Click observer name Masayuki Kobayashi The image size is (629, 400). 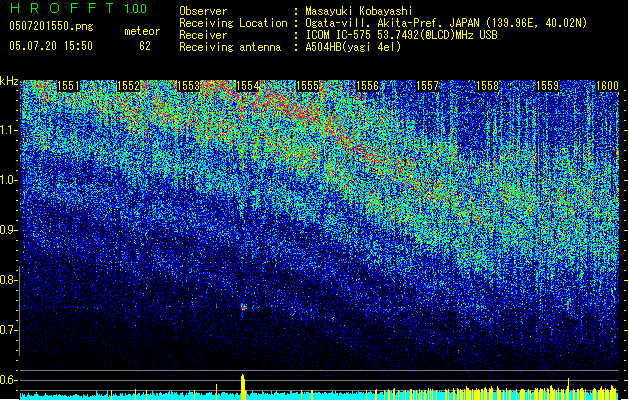(x=358, y=11)
